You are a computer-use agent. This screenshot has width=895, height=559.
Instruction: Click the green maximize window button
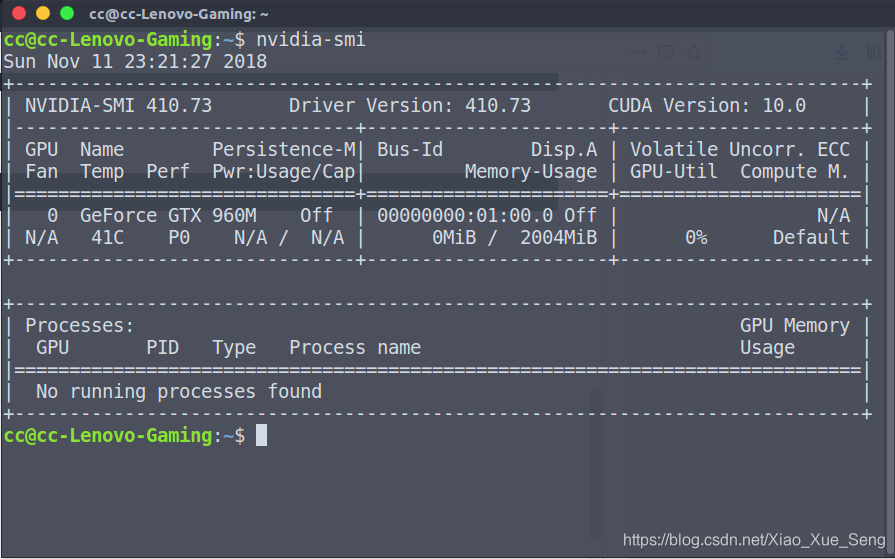[67, 13]
